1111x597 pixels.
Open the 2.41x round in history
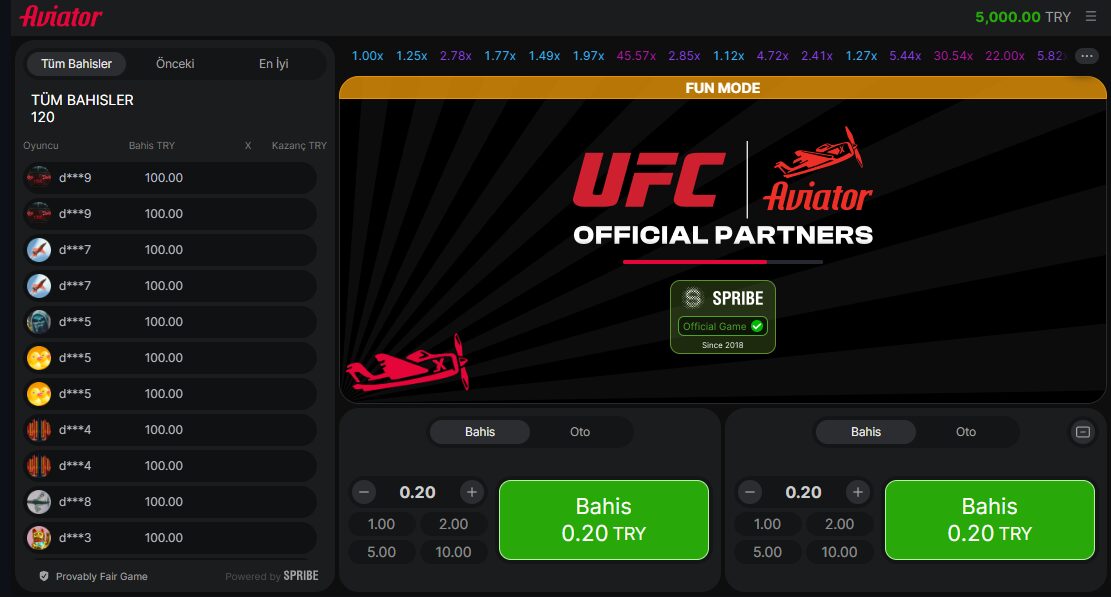pos(817,56)
